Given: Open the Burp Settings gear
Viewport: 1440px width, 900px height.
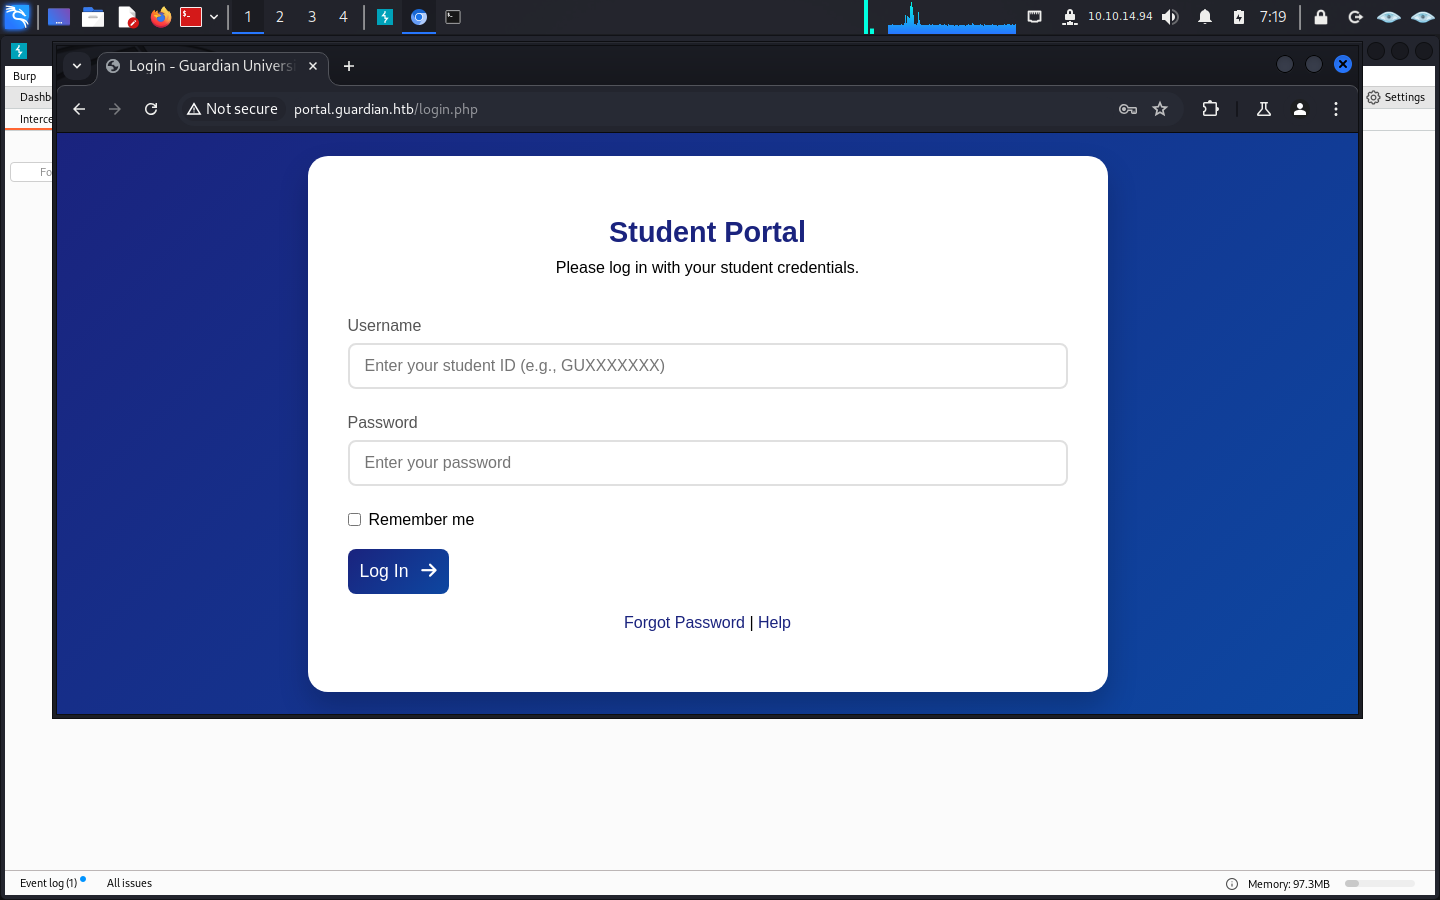Looking at the screenshot, I should 1396,97.
